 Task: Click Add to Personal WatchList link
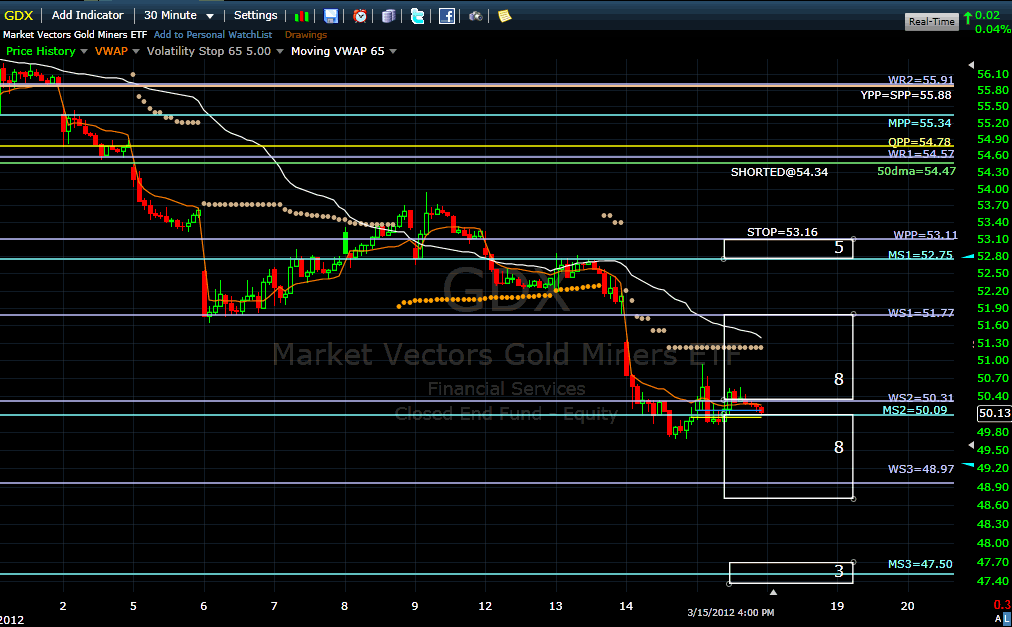(x=213, y=35)
